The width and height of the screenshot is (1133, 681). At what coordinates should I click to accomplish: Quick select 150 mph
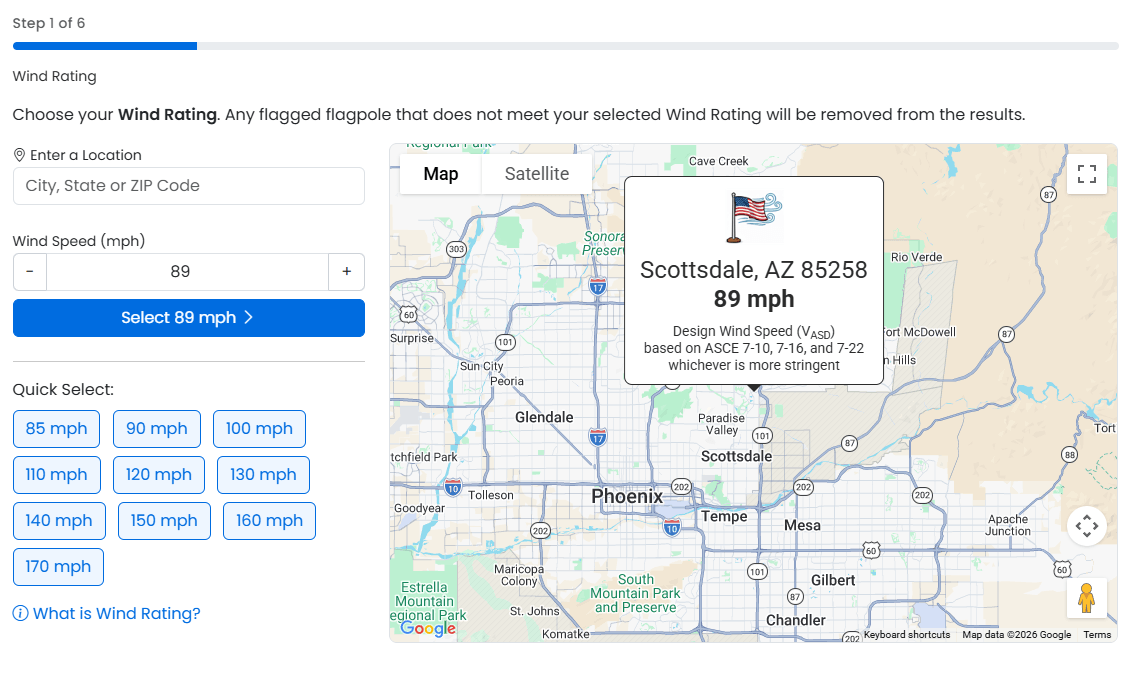(x=164, y=521)
